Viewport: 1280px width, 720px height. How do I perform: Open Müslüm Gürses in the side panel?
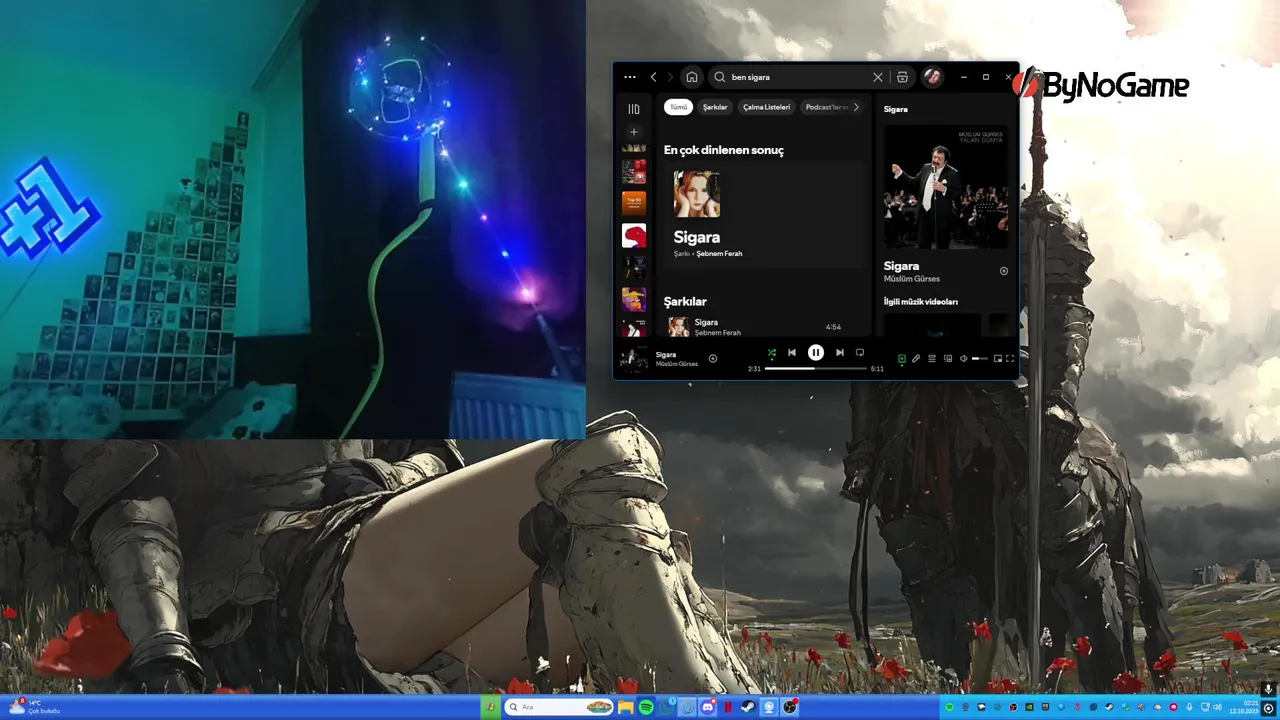(x=911, y=279)
